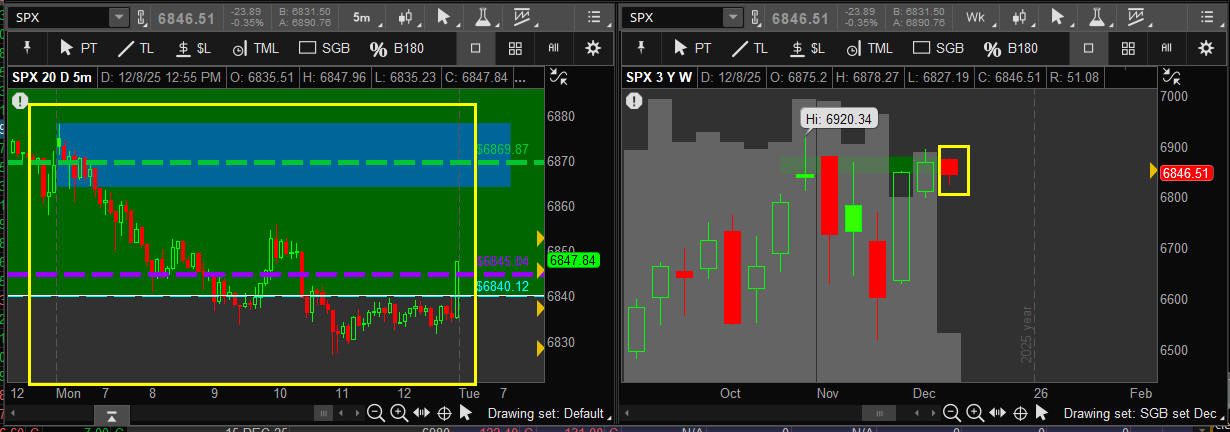
Task: Click left chart horizontal scrollbar handle
Action: click(x=323, y=413)
